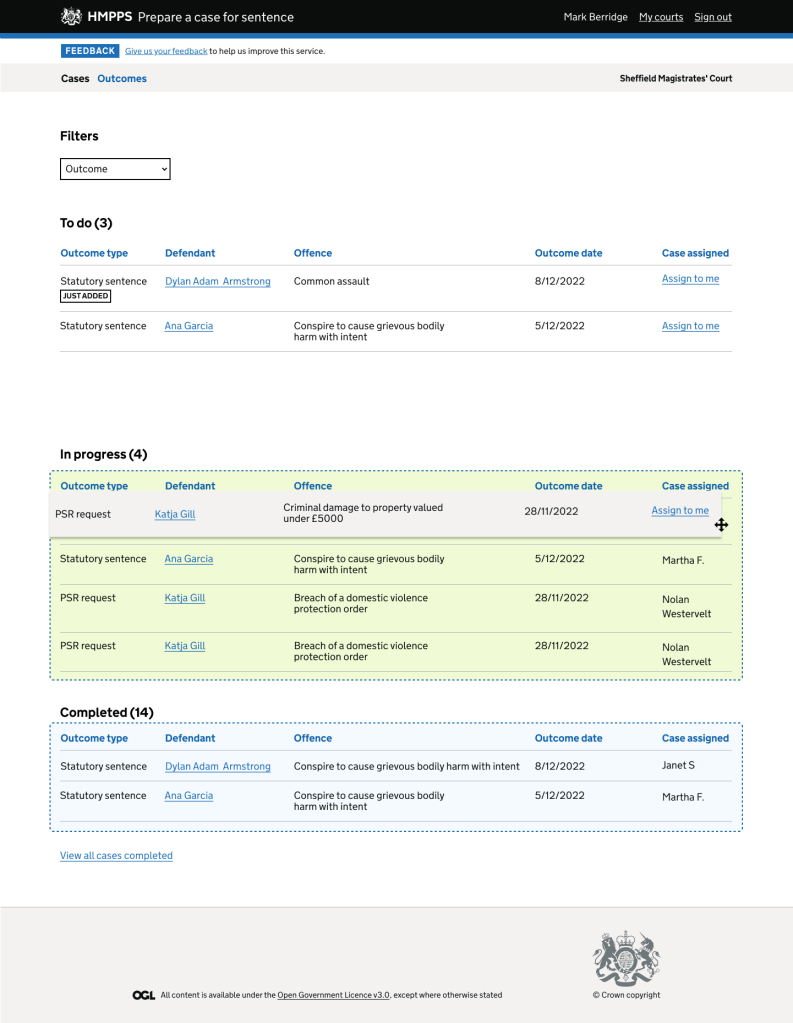The width and height of the screenshot is (793, 1023).
Task: Click the blue FEEDBACK badge
Action: coord(90,51)
